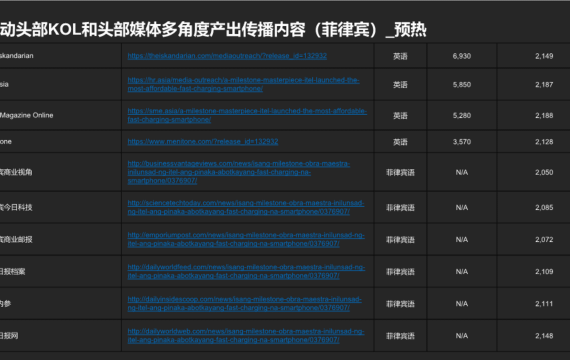The height and width of the screenshot is (360, 570).
Task: Open the businessvantageviews.com news link
Action: pyautogui.click(x=238, y=172)
